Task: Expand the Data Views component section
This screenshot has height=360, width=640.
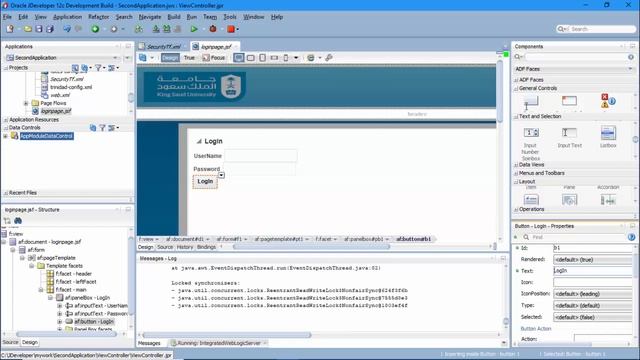Action: pos(516,165)
